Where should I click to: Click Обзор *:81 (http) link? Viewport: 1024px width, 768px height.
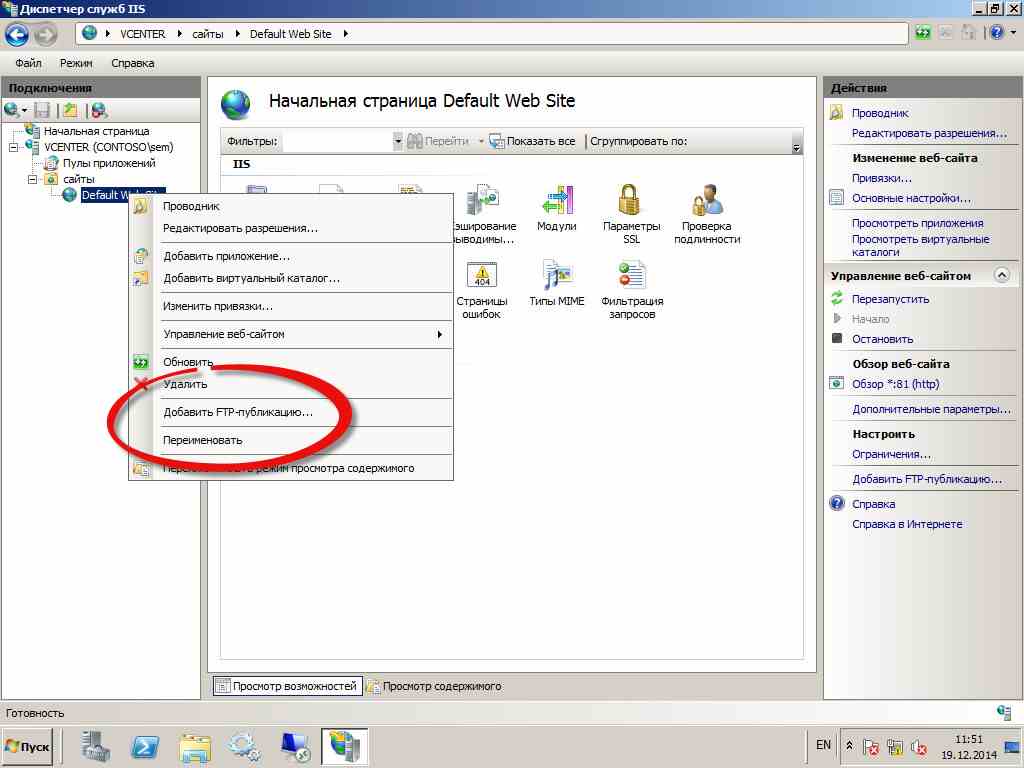[x=895, y=384]
